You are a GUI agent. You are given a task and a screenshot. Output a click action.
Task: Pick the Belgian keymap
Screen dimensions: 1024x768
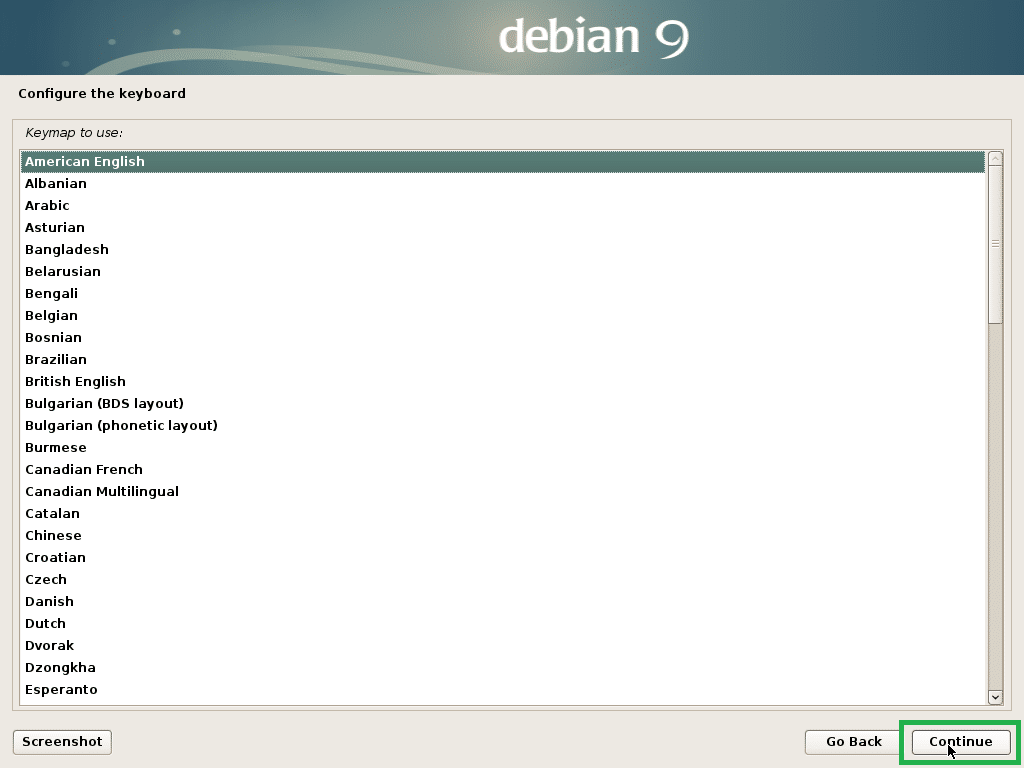(502, 315)
